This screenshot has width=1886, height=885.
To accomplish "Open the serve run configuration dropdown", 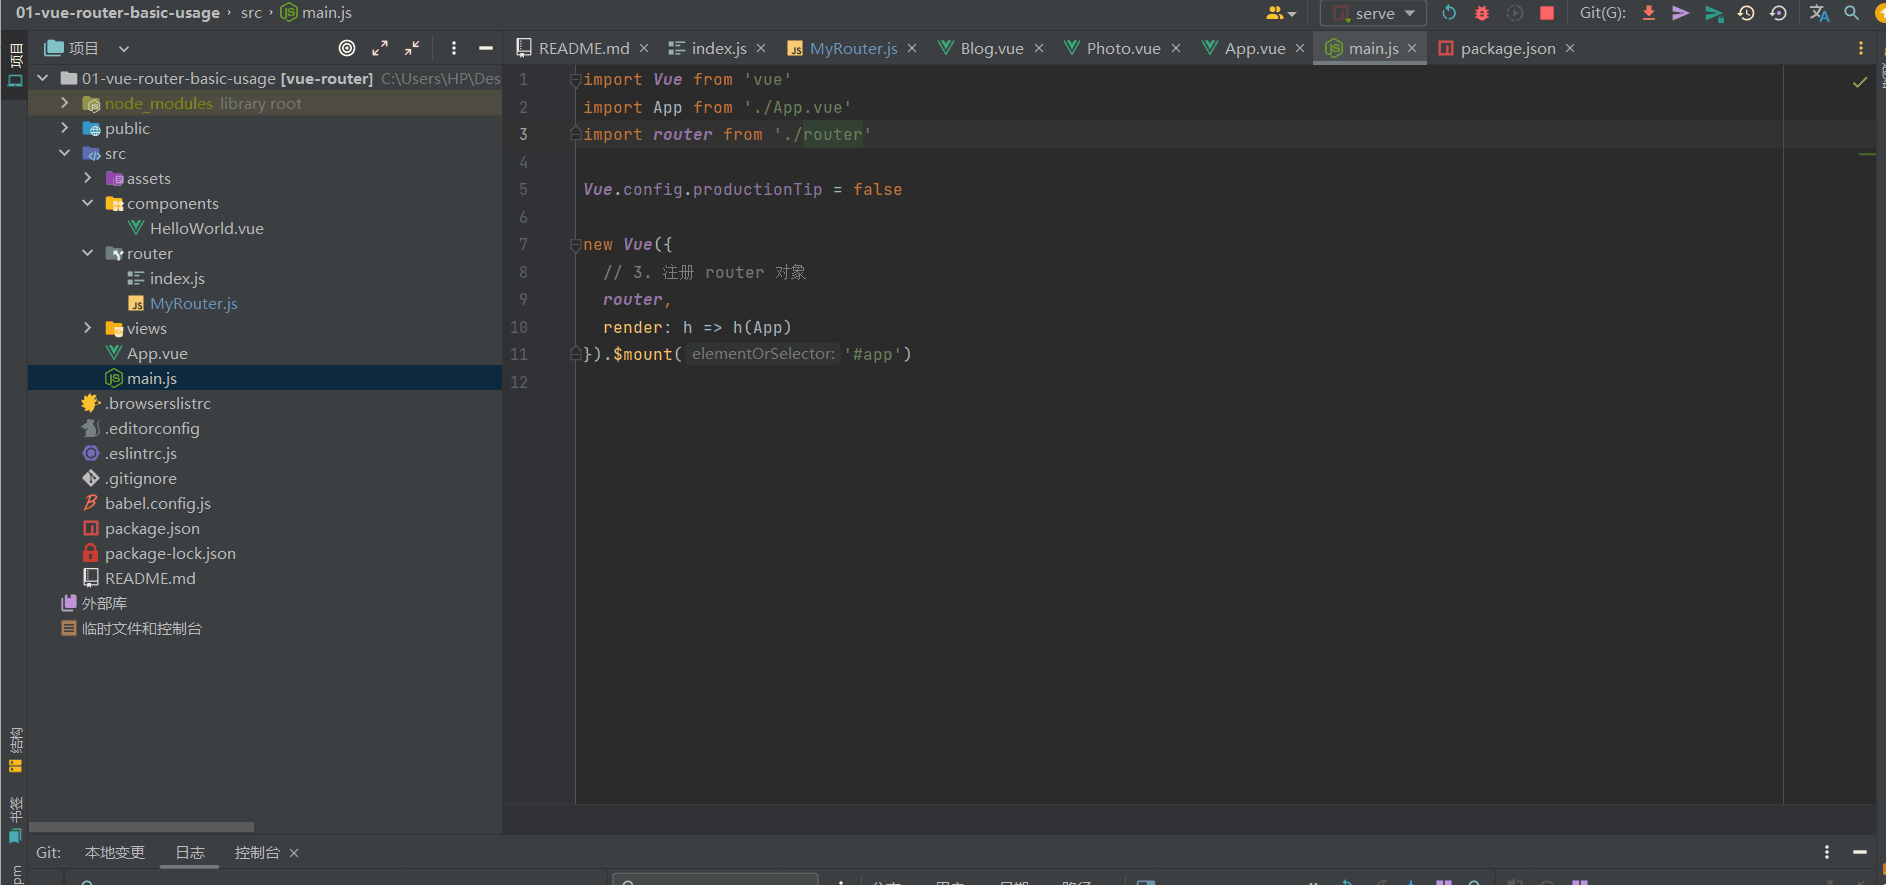I will coord(1373,13).
